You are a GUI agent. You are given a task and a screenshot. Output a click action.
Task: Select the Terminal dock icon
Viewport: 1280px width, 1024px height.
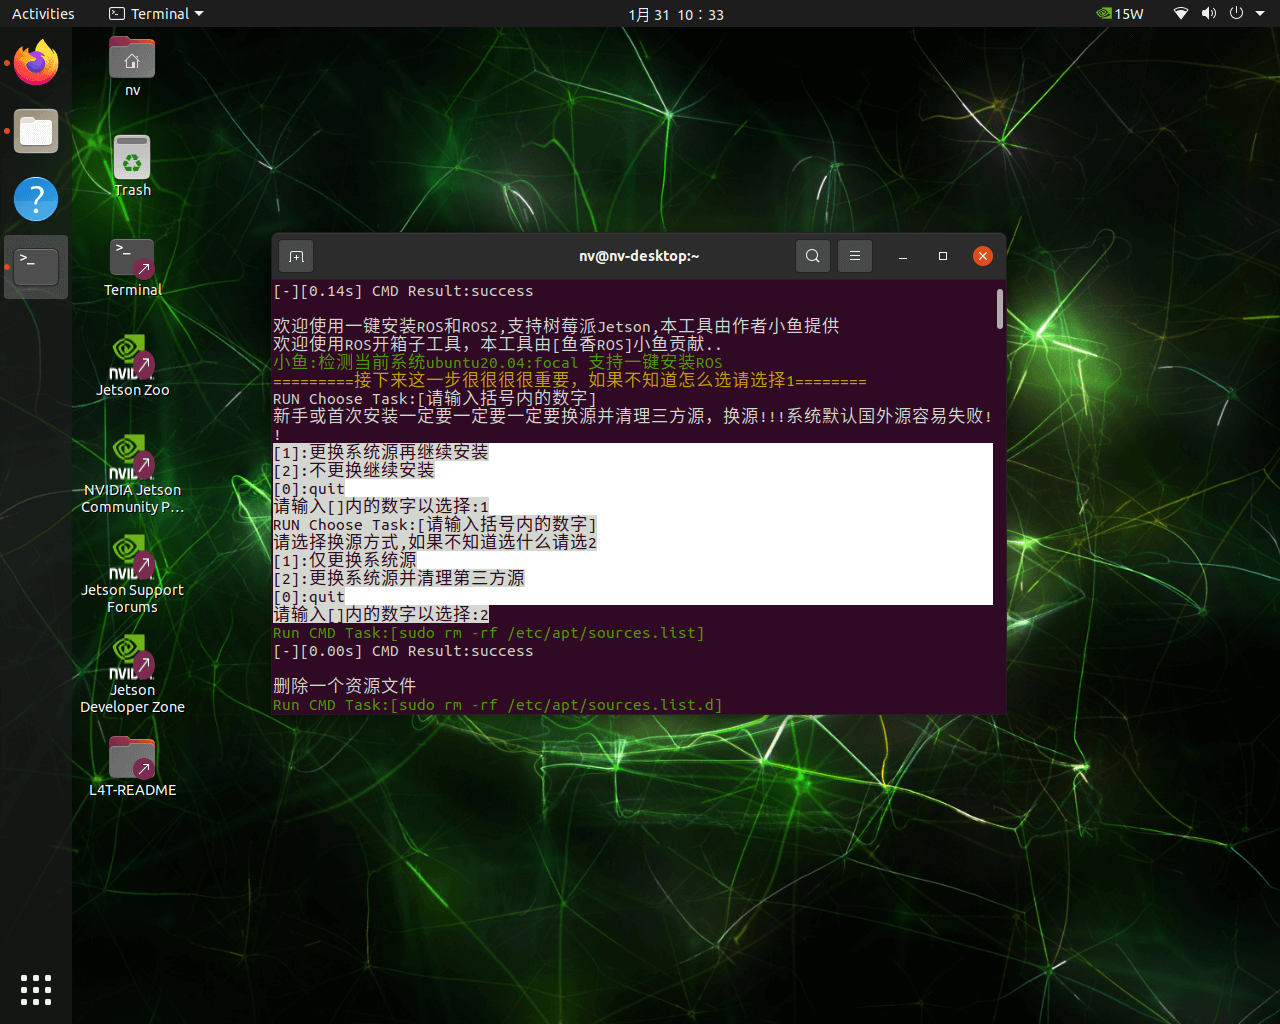coord(36,267)
